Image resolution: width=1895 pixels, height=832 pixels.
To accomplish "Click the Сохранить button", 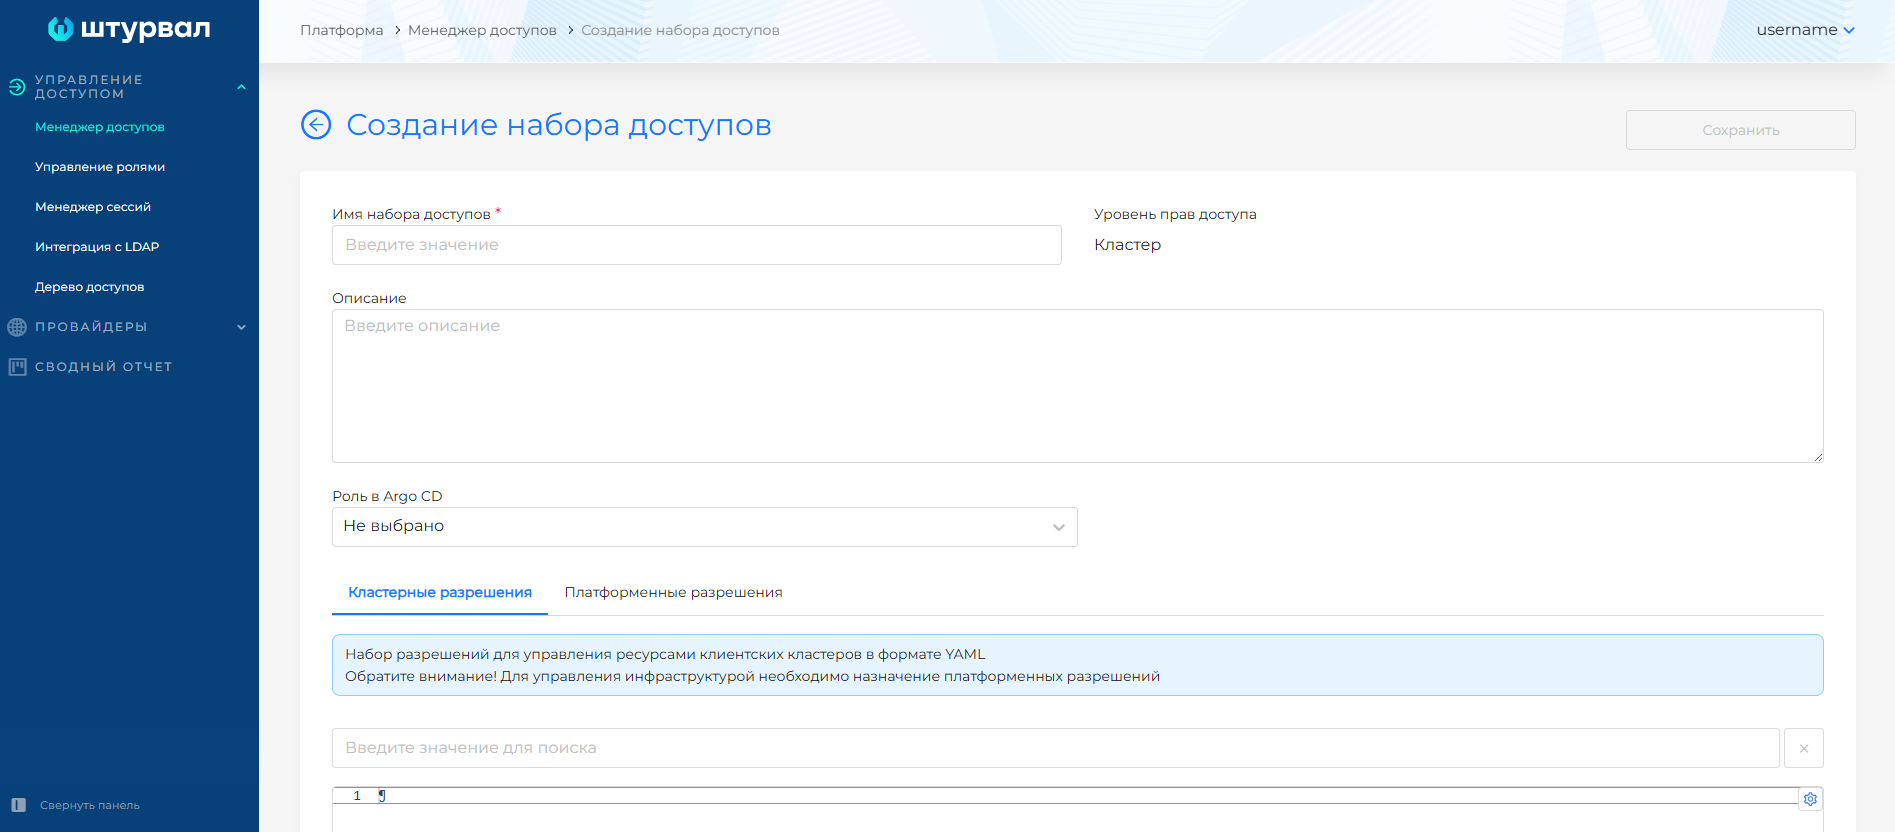I will [x=1740, y=130].
